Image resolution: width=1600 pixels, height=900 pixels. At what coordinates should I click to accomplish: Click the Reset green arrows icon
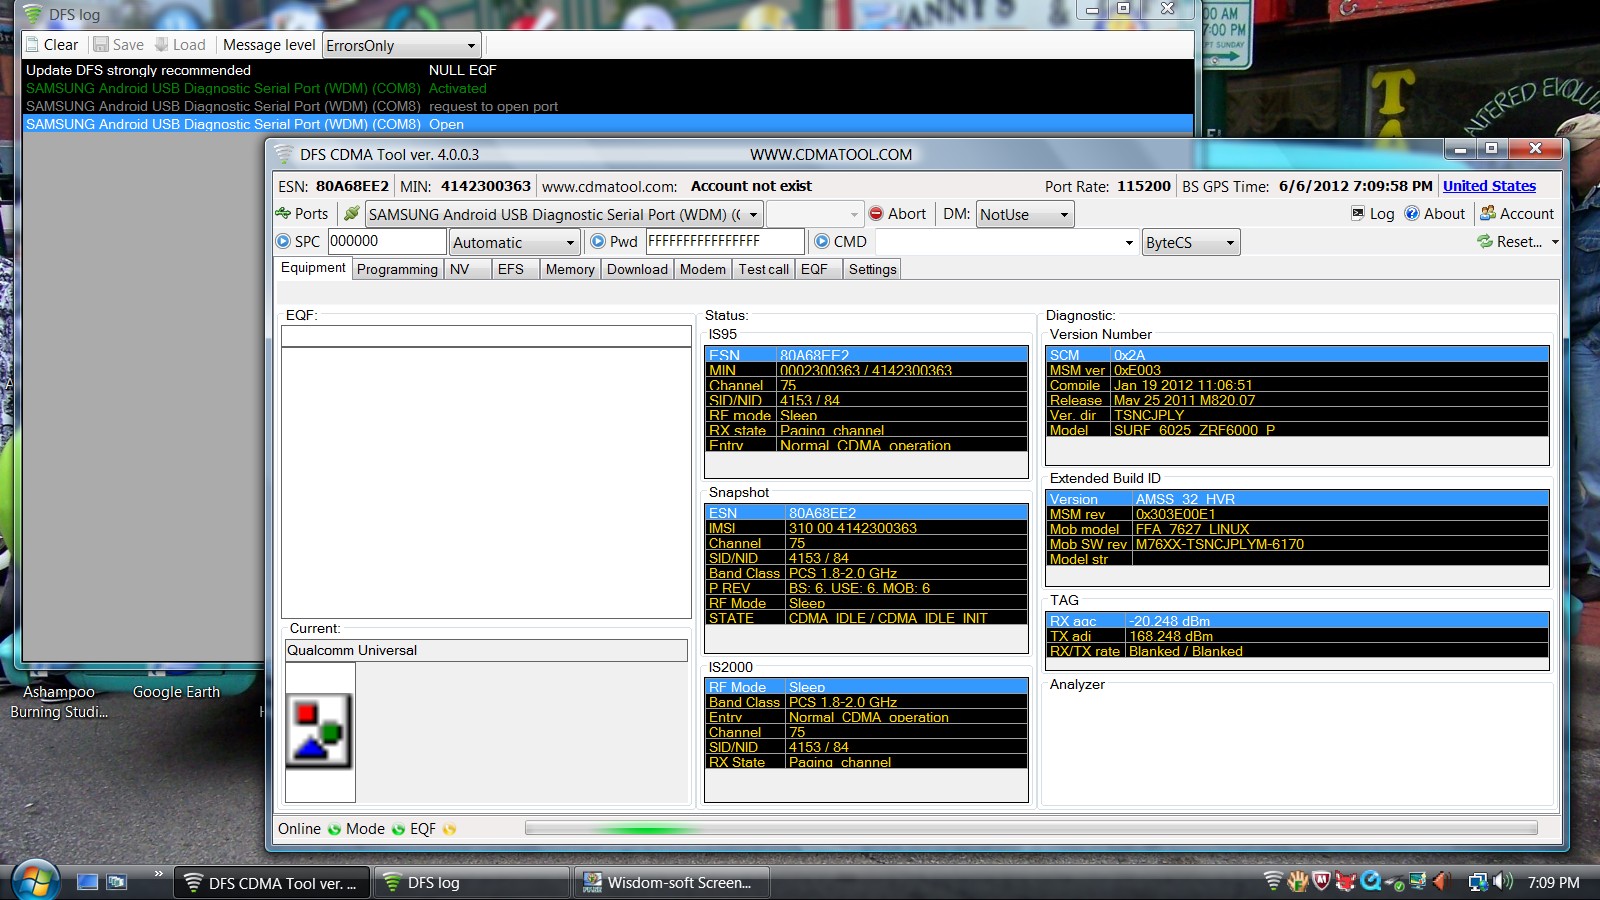(x=1485, y=242)
